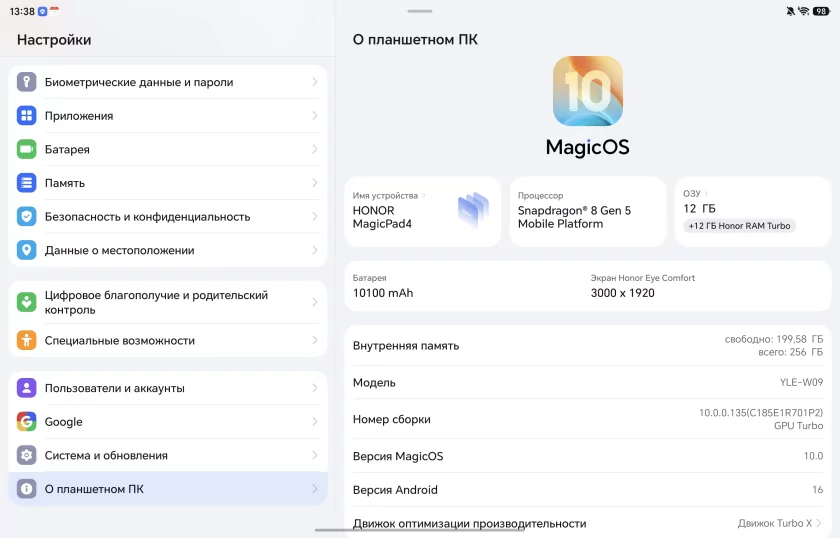The image size is (840, 538).
Task: Tap the +12 ГБ Honor RAM Turbo badge
Action: coord(739,226)
